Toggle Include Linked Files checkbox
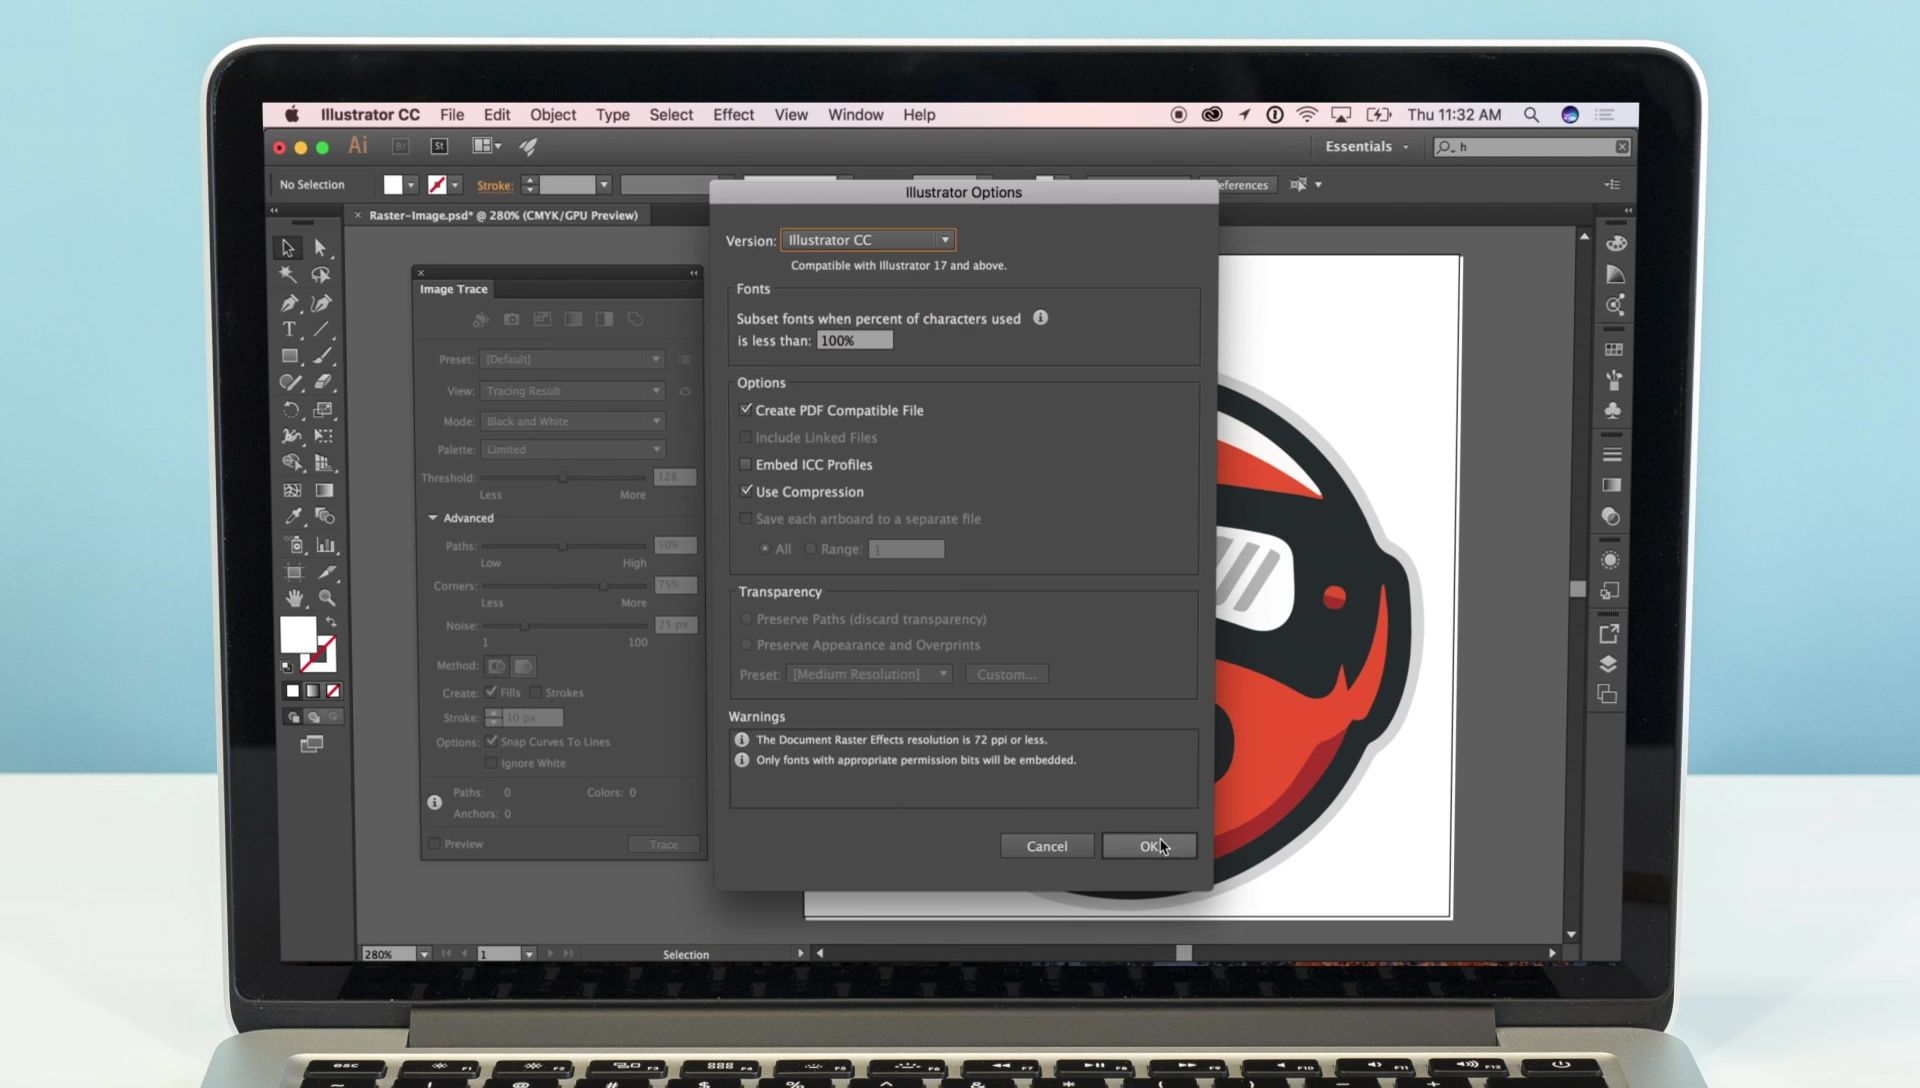 click(x=745, y=437)
